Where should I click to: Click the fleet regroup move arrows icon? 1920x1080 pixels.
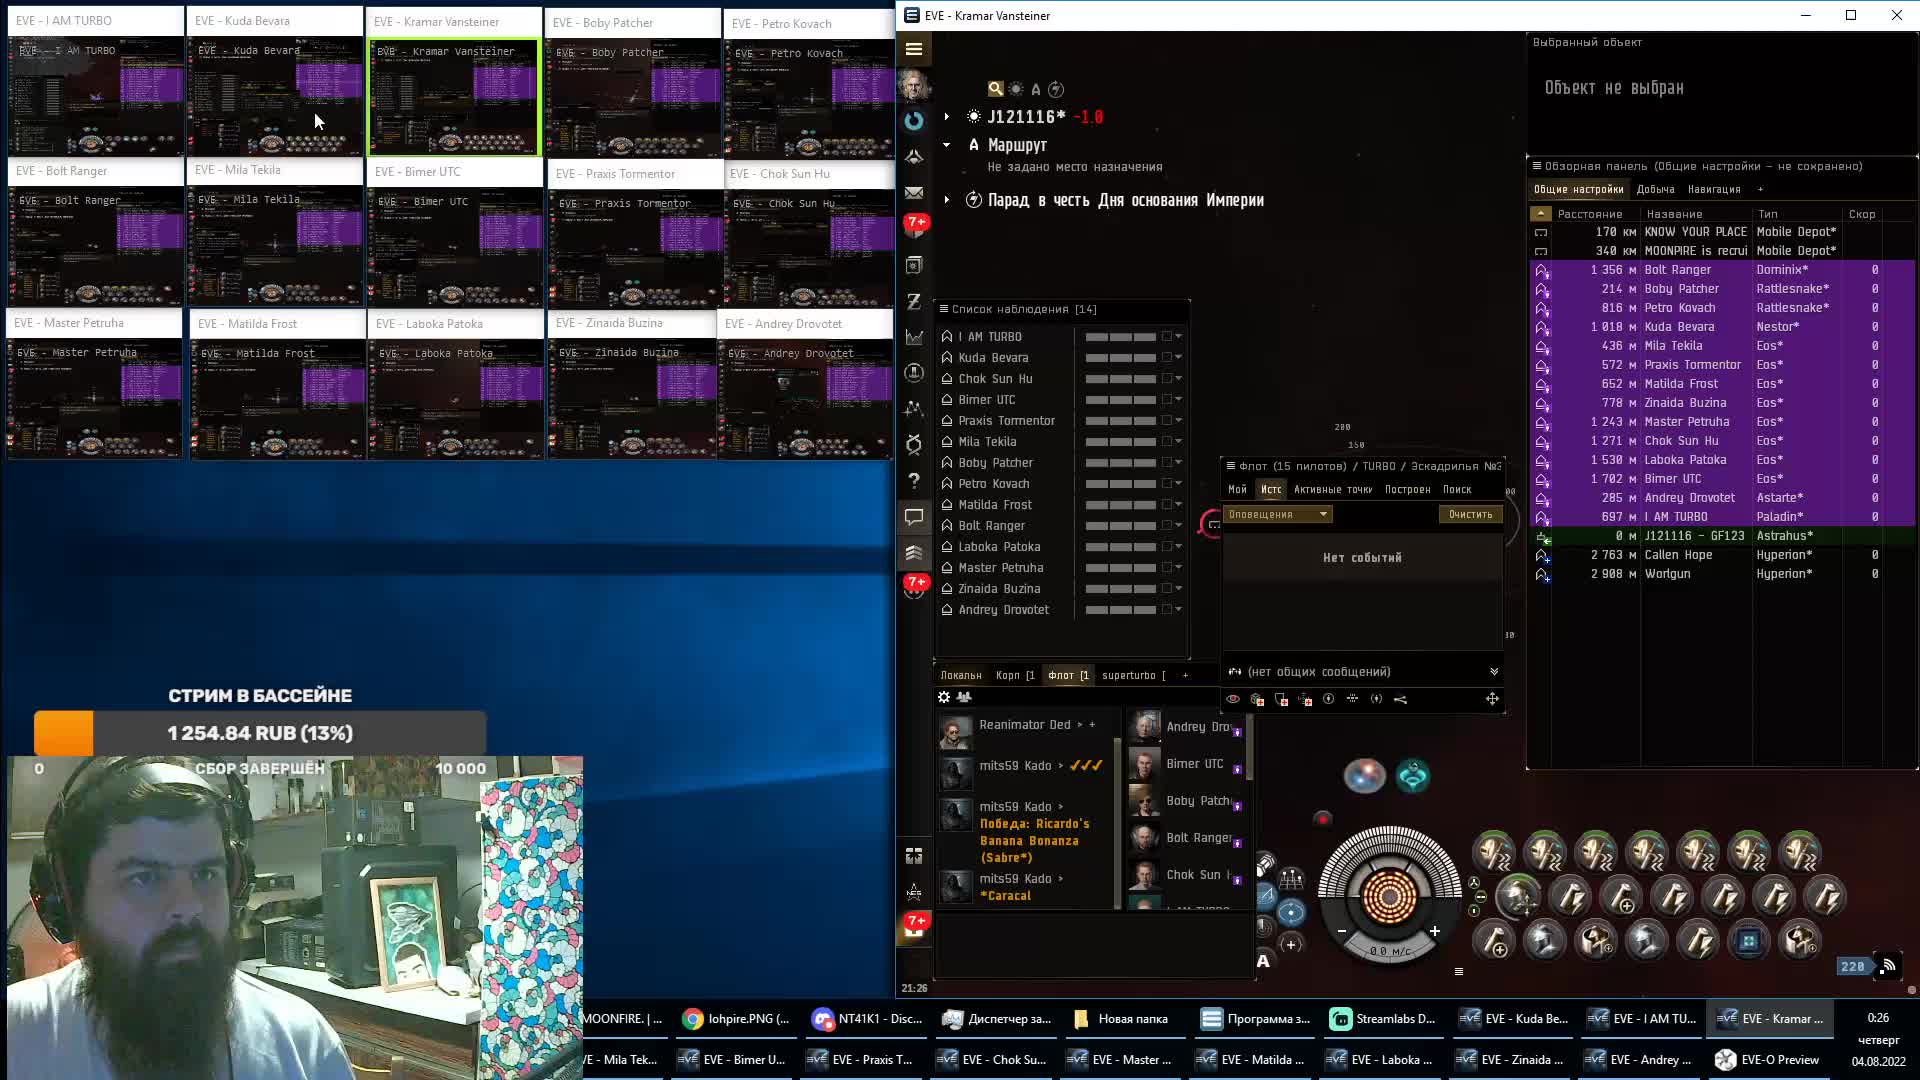[1492, 699]
